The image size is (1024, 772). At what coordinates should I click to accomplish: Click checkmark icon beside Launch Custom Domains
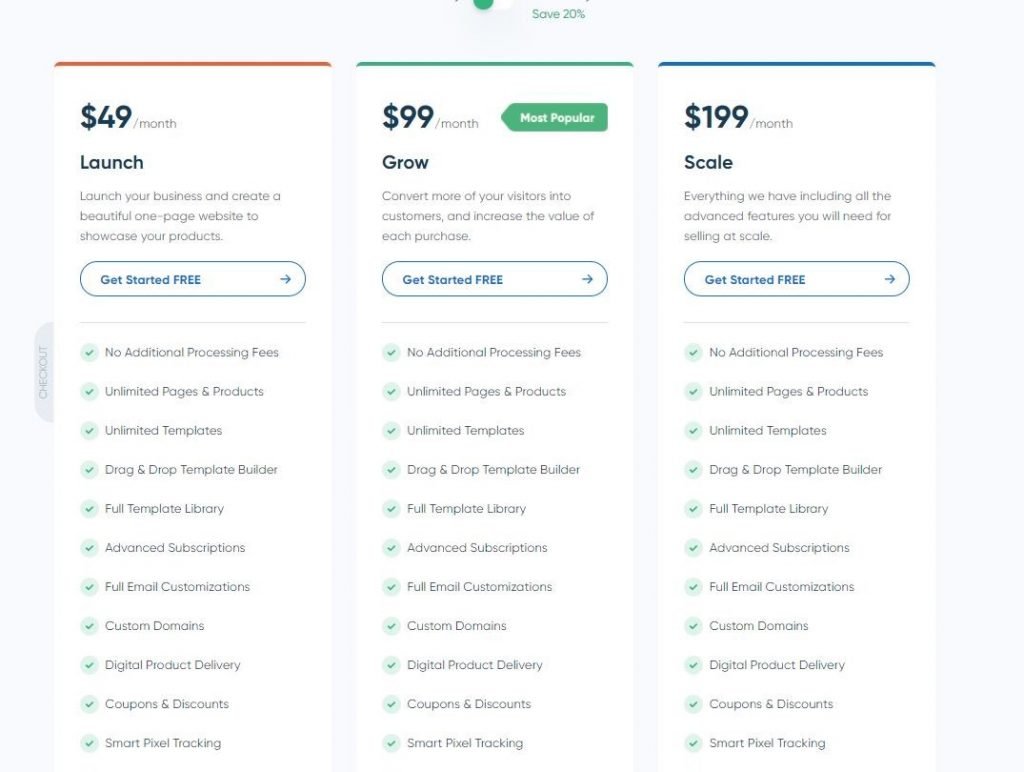89,626
